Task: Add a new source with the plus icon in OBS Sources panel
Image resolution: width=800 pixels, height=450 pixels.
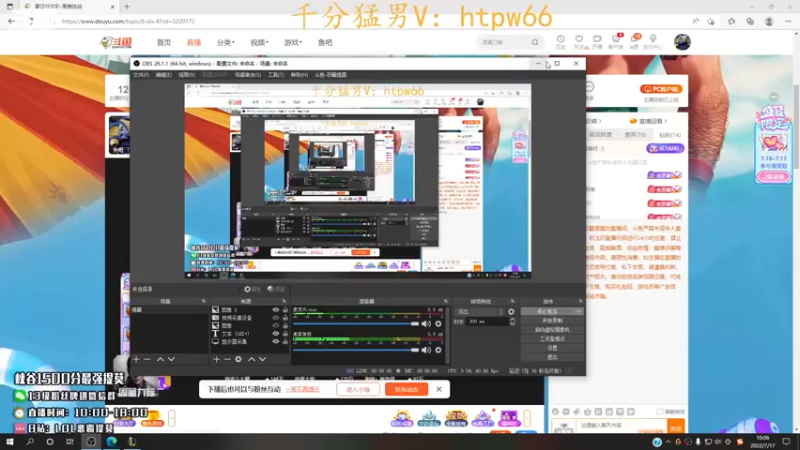Action: (216, 359)
